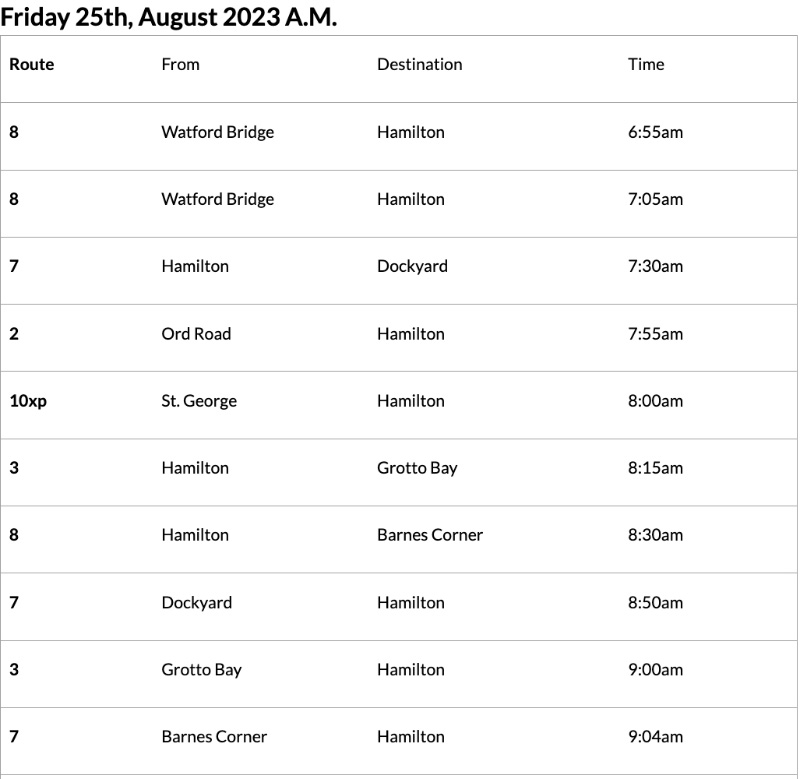
Task: Click Dockyard origin in the 8:50am row
Action: (196, 602)
